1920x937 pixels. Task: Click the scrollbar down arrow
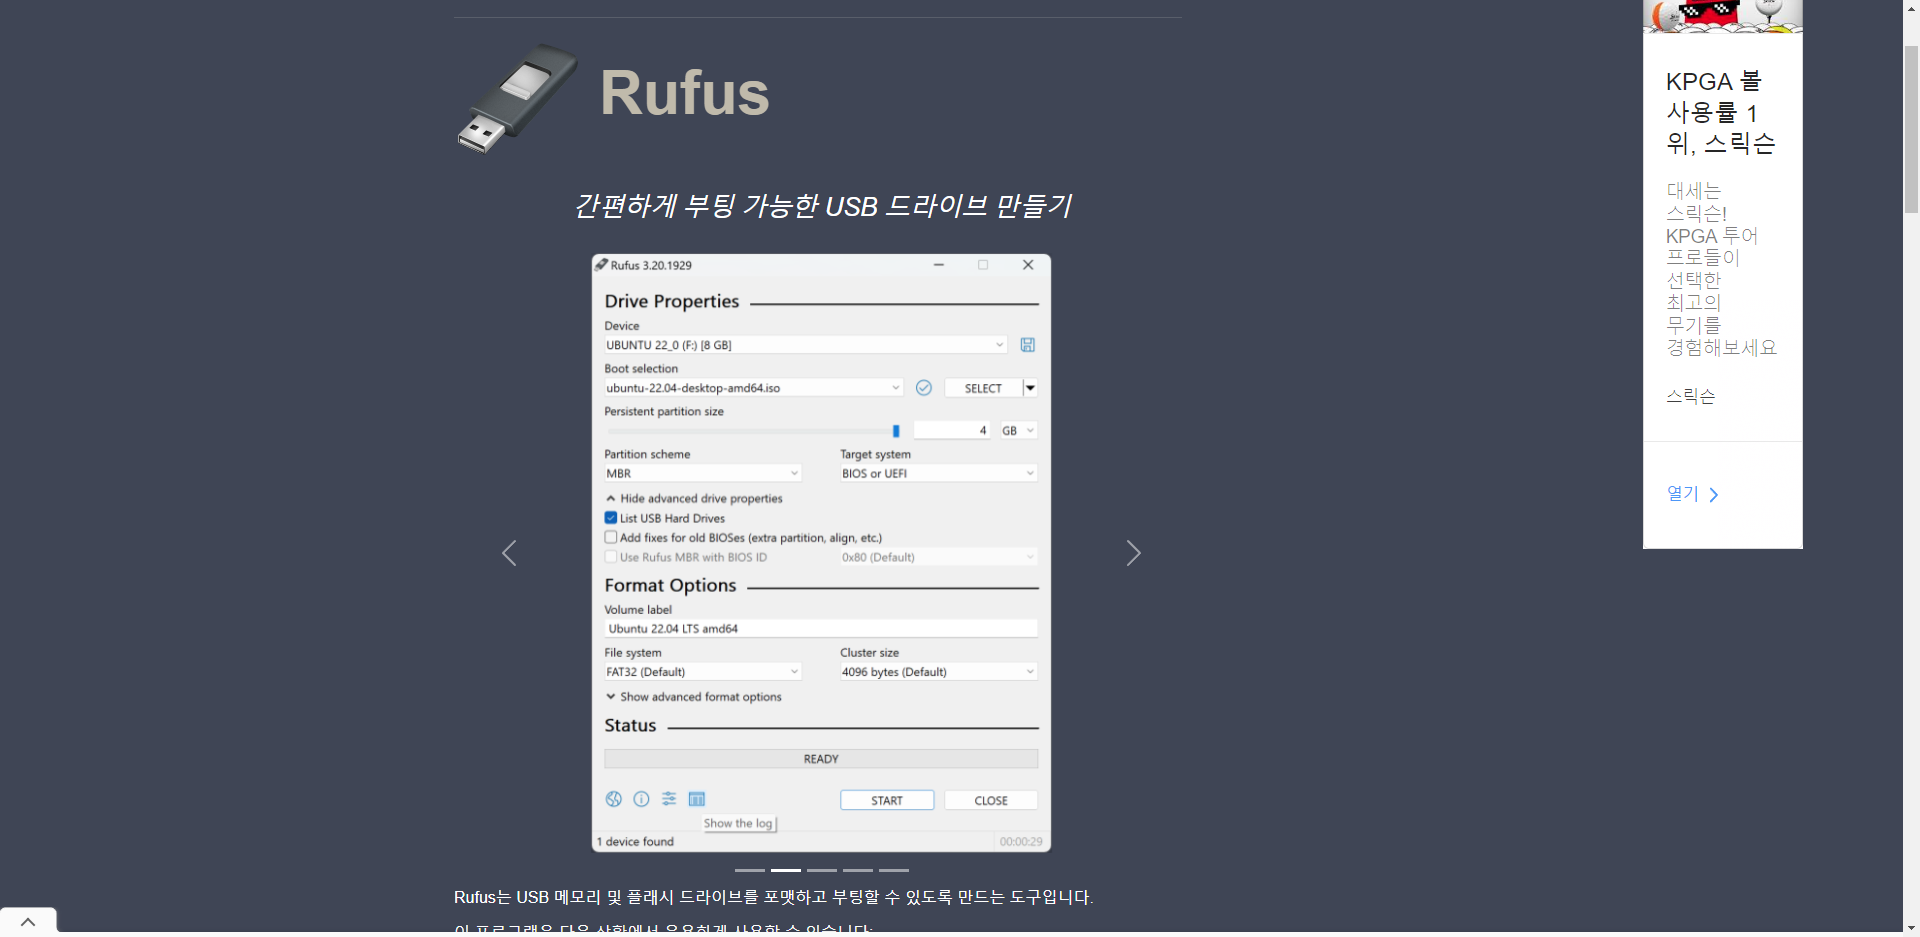1911,927
